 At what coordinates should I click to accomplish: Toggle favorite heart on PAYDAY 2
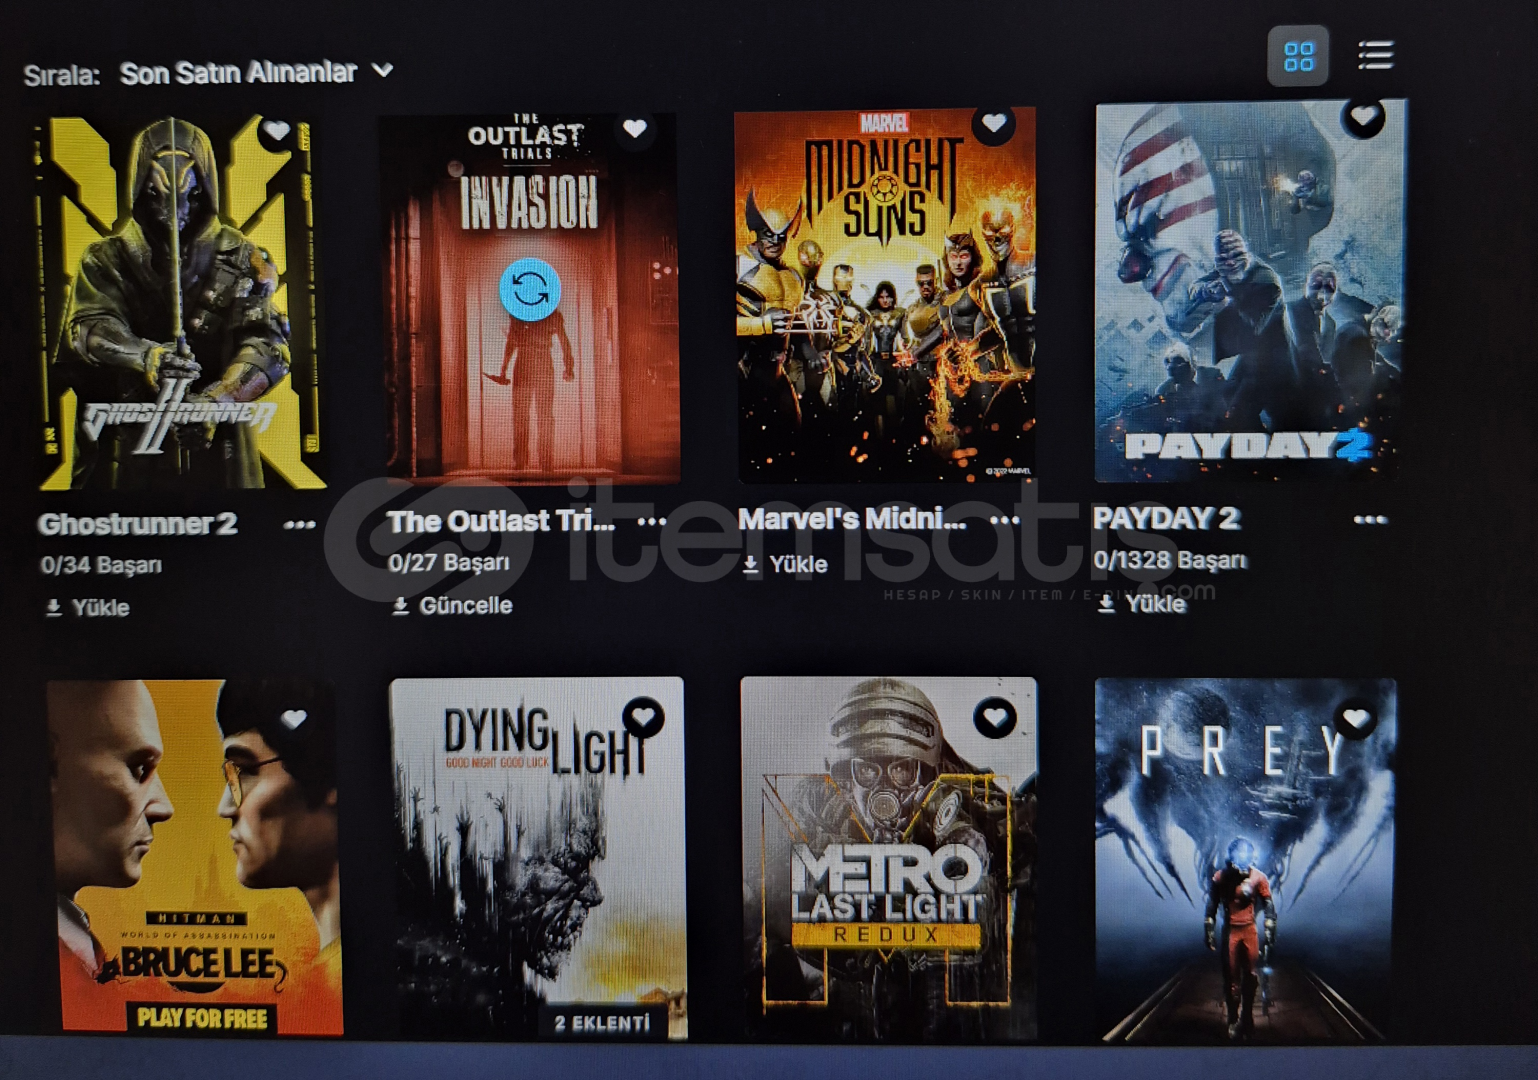pos(1363,117)
